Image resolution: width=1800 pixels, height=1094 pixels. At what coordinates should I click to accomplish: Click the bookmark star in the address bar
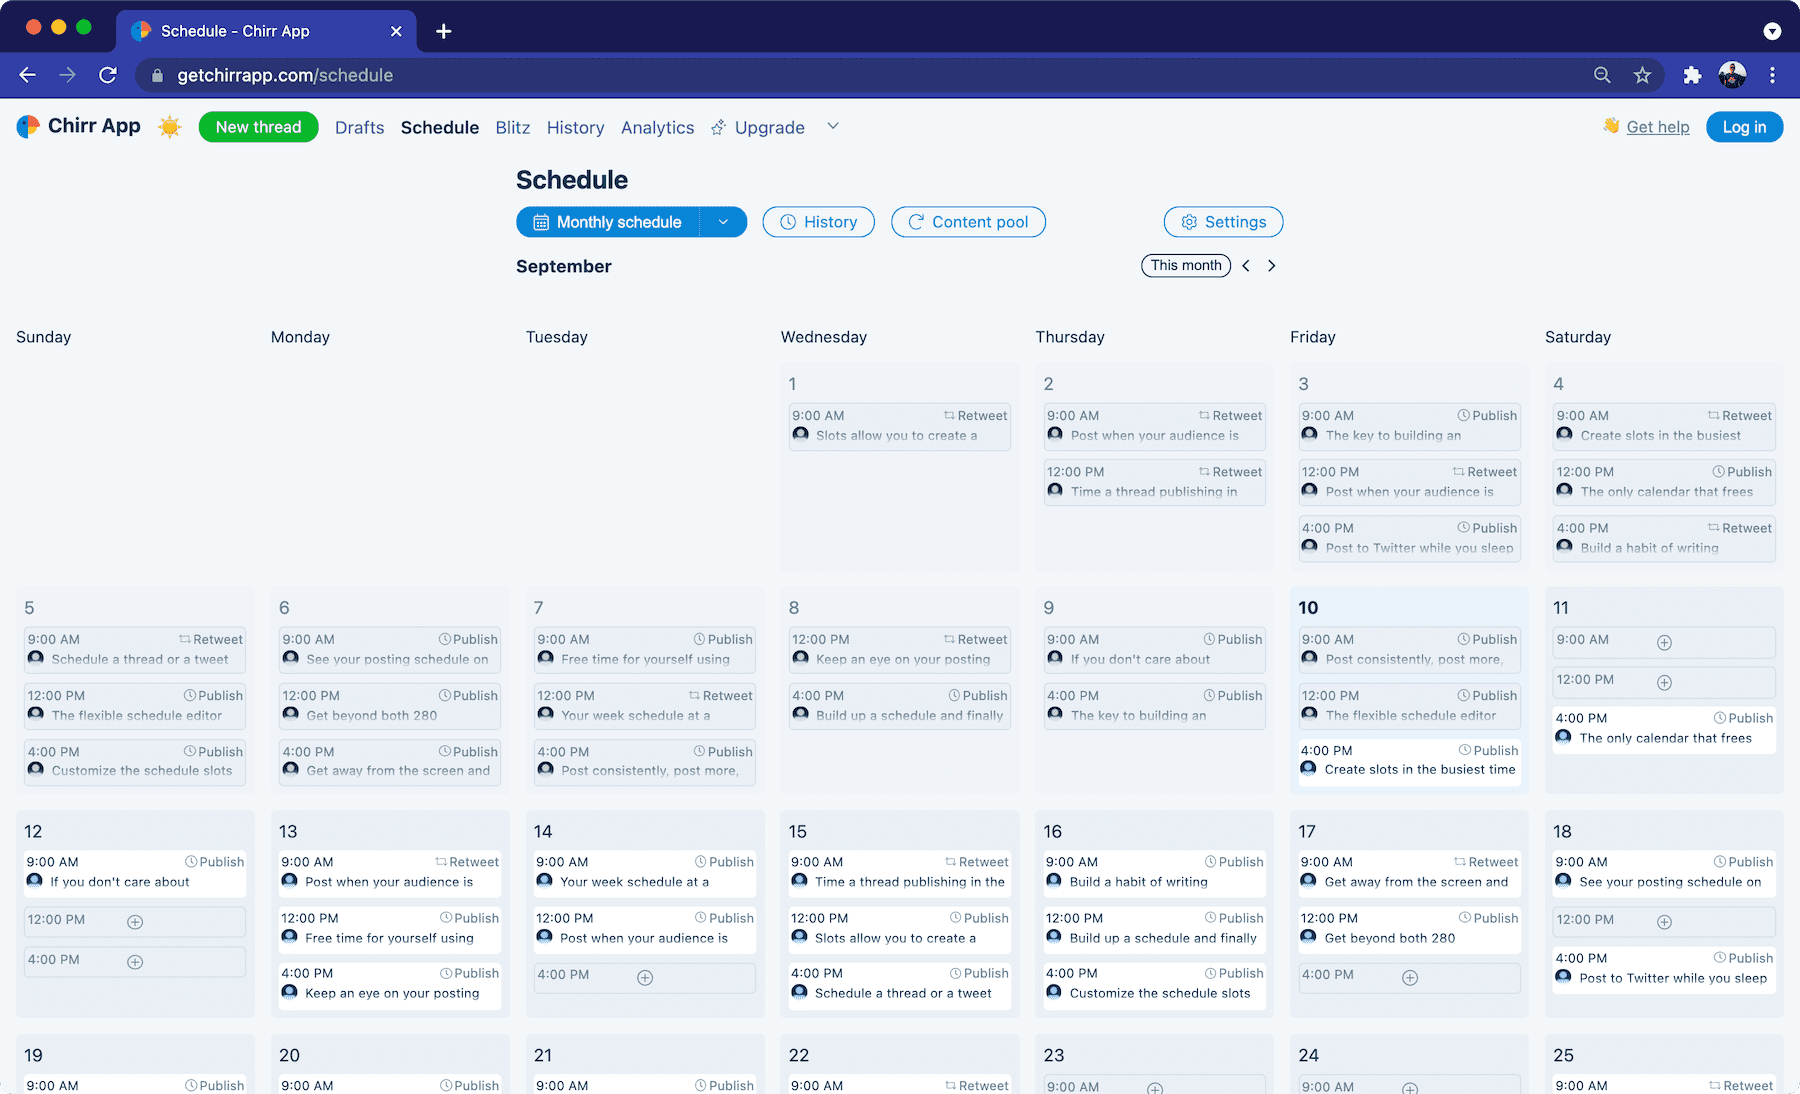pyautogui.click(x=1641, y=75)
